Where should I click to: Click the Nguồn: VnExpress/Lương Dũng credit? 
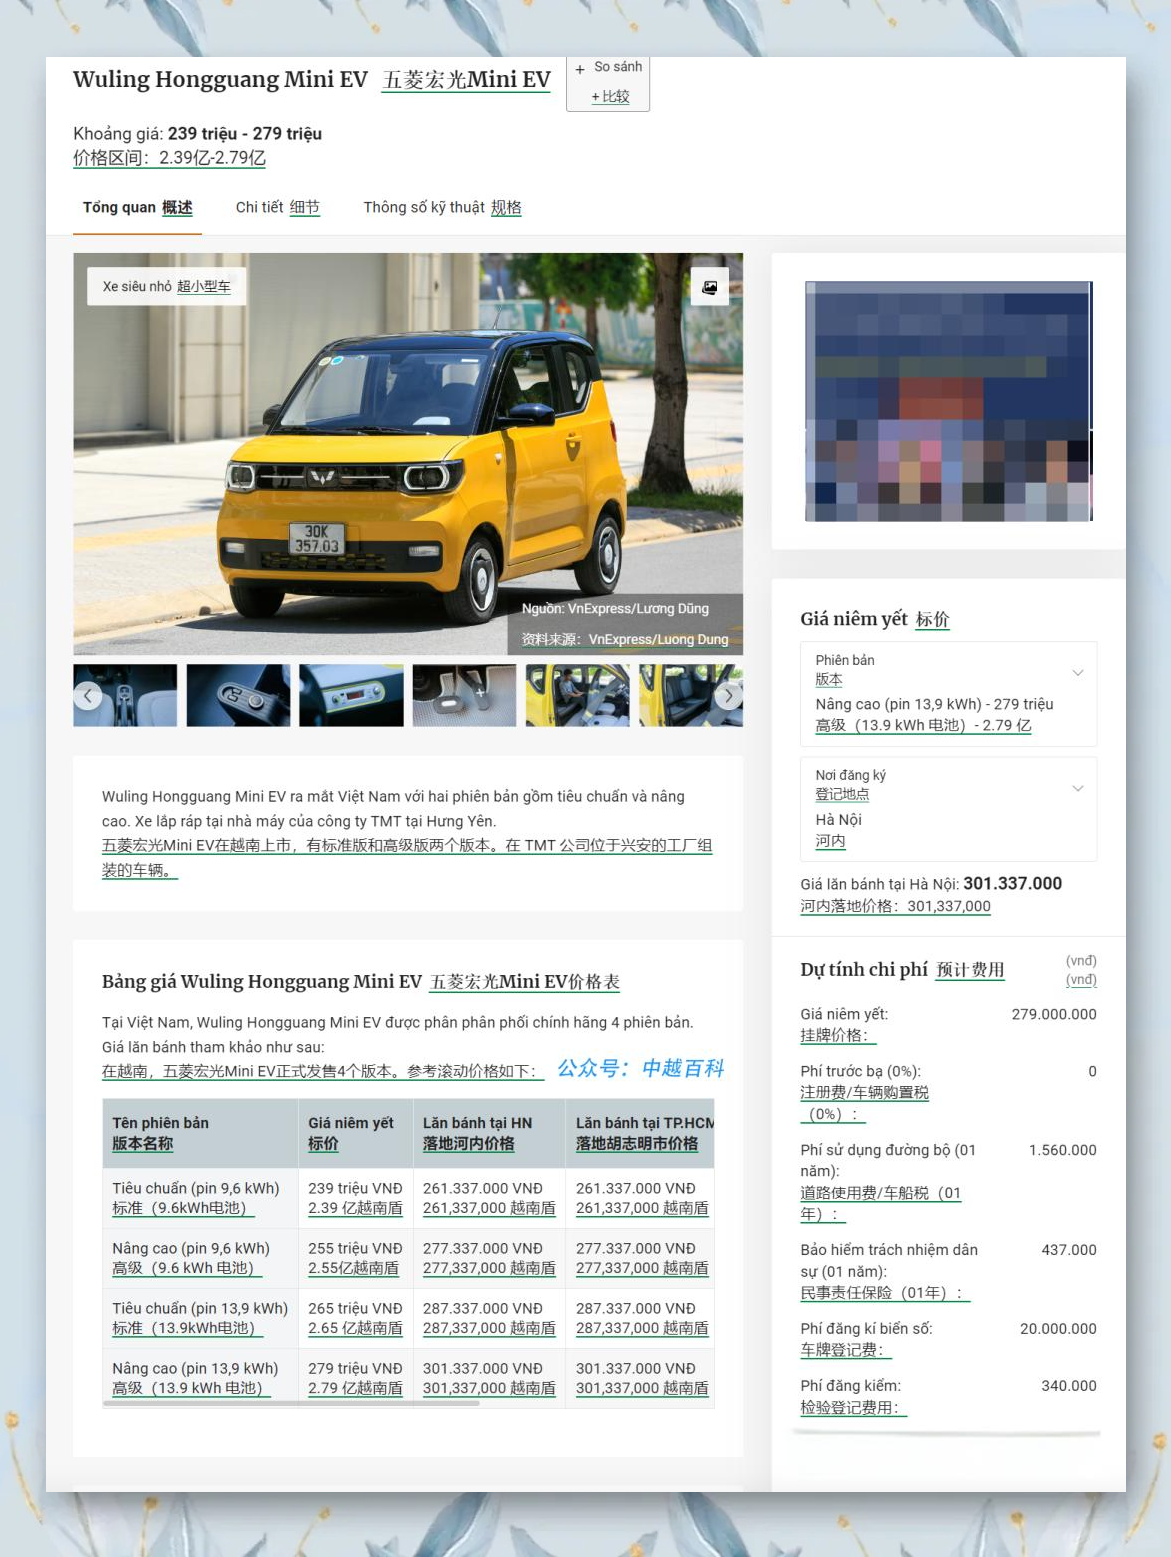coord(615,609)
